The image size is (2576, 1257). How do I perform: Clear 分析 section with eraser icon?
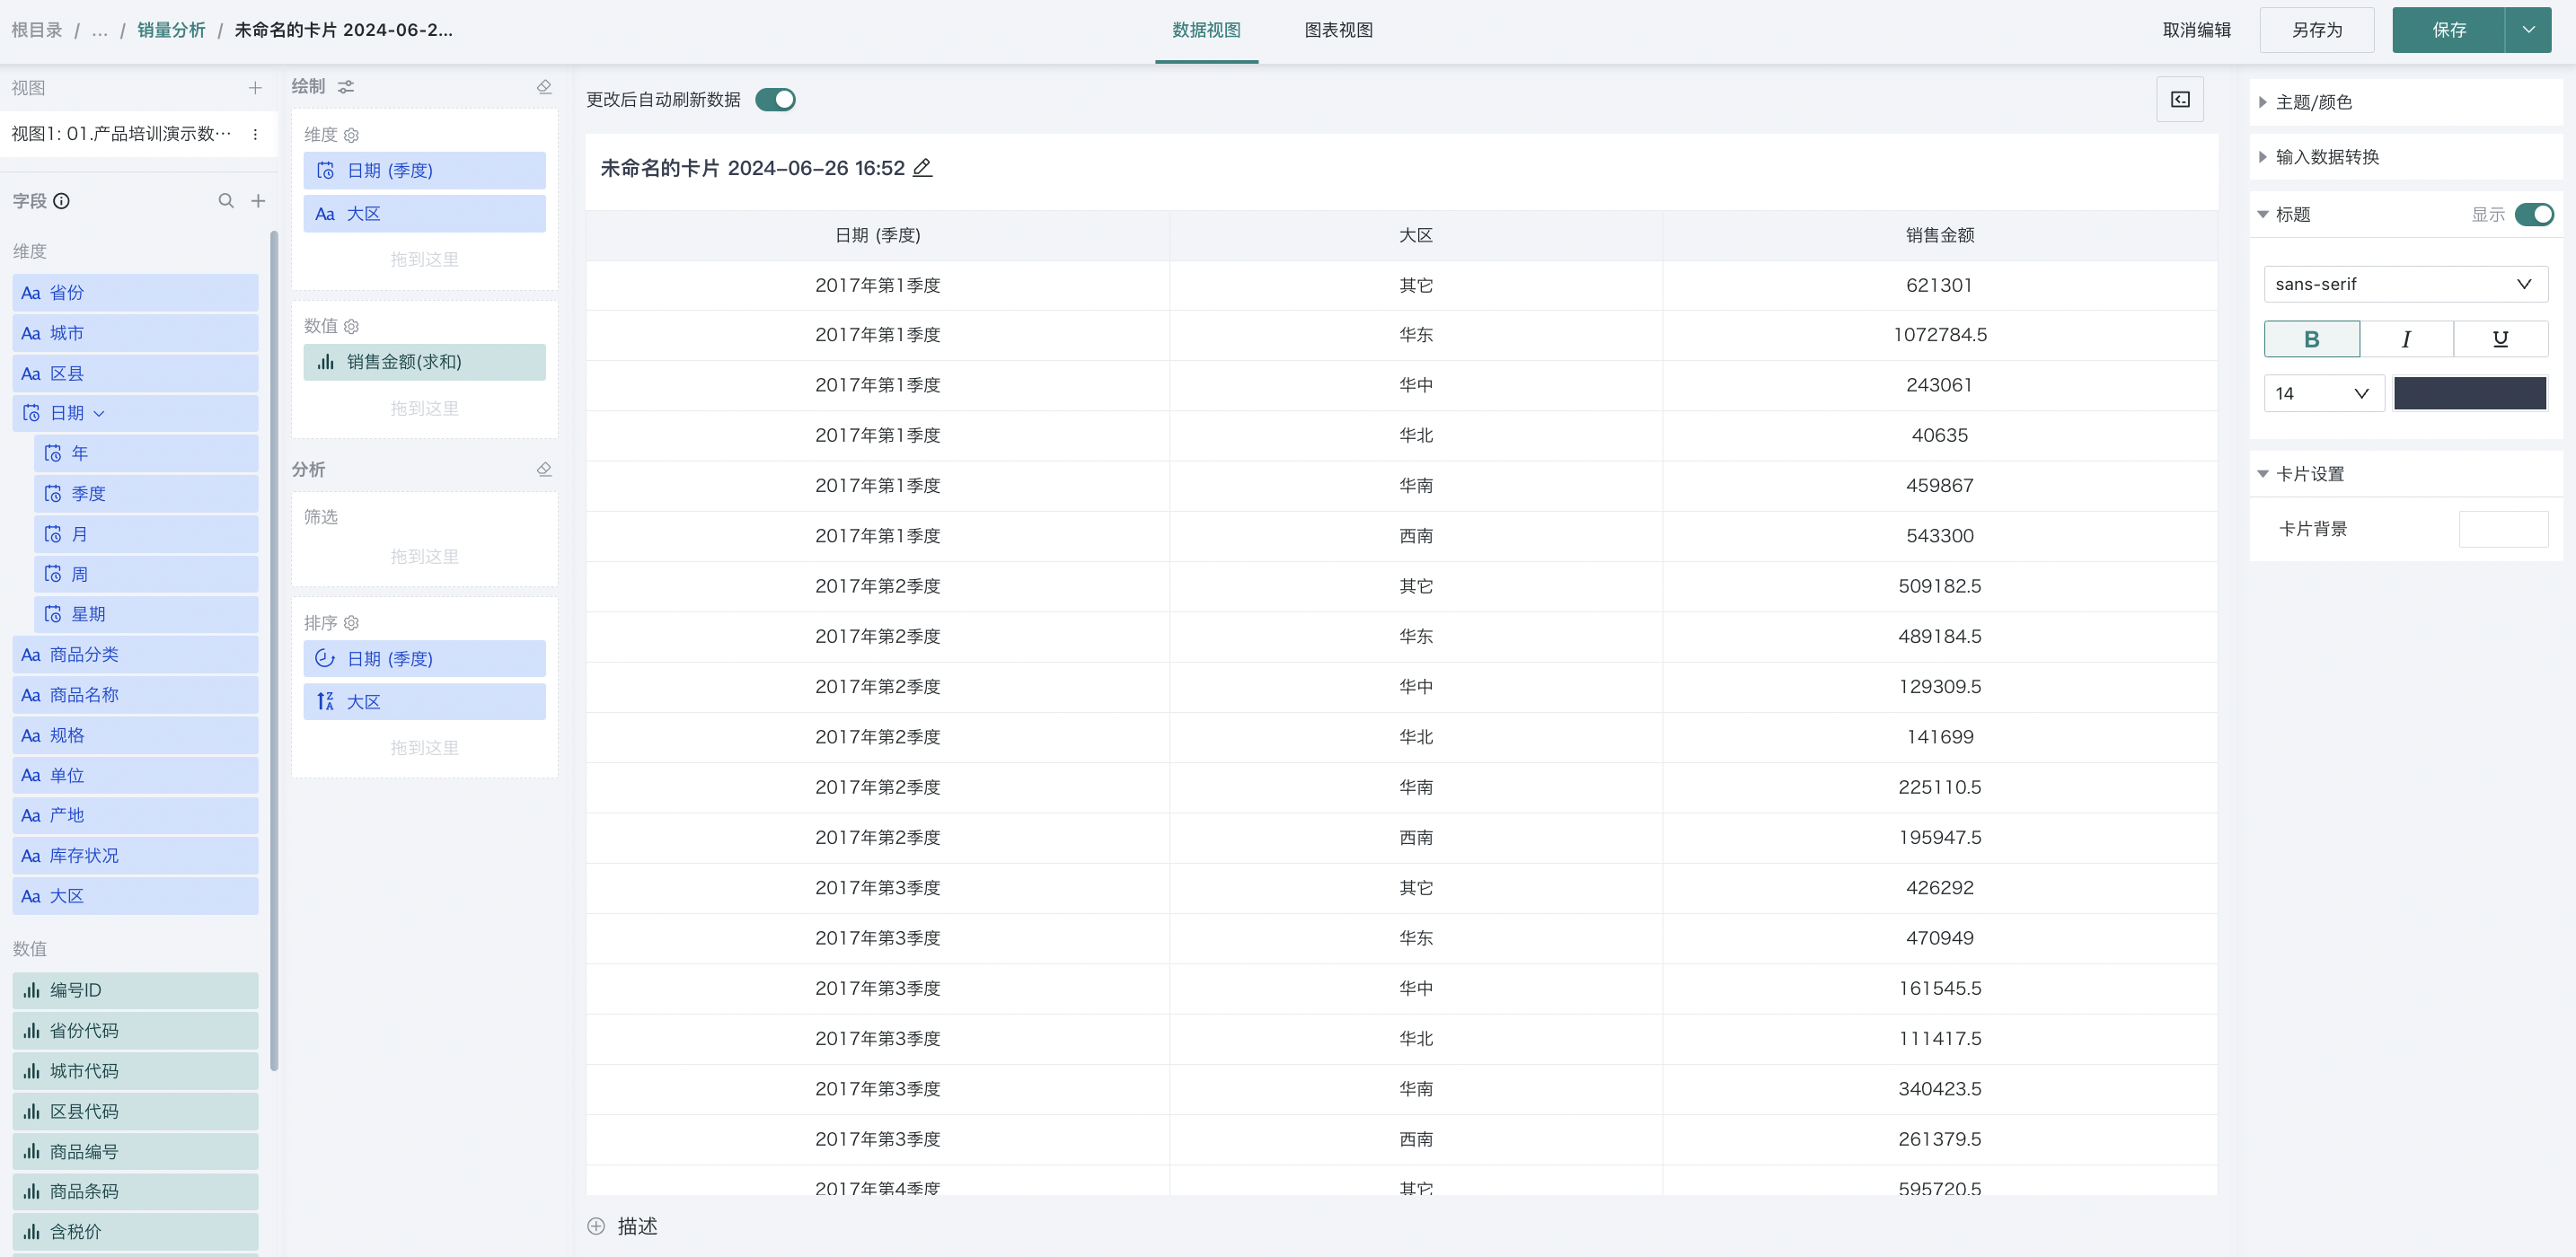click(x=544, y=469)
